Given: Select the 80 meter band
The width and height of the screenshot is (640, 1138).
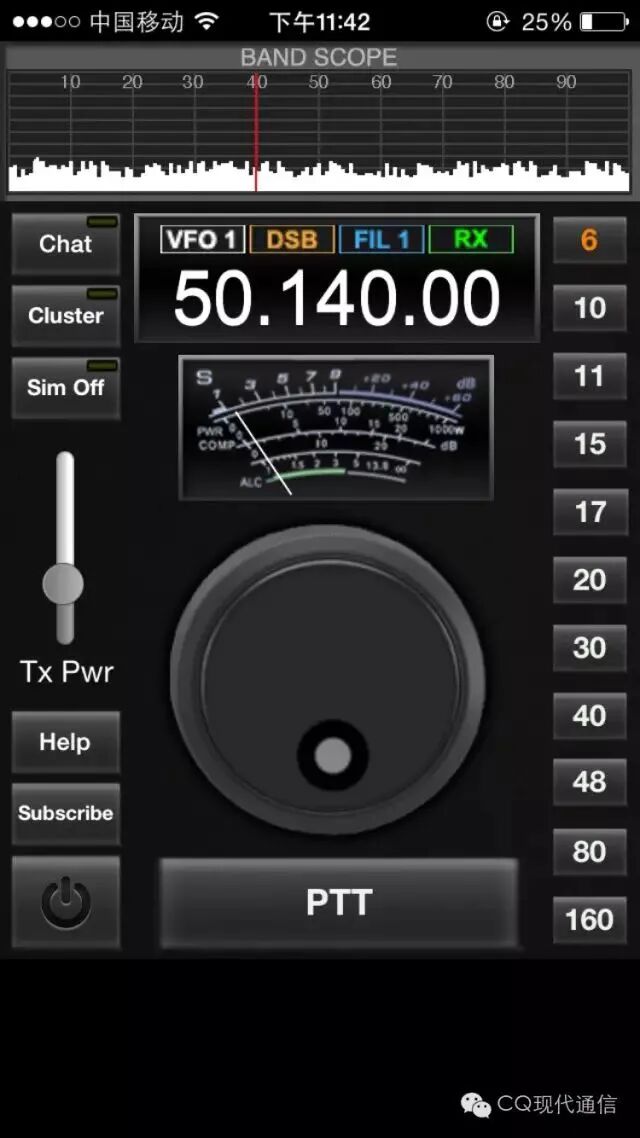Looking at the screenshot, I should pos(589,851).
